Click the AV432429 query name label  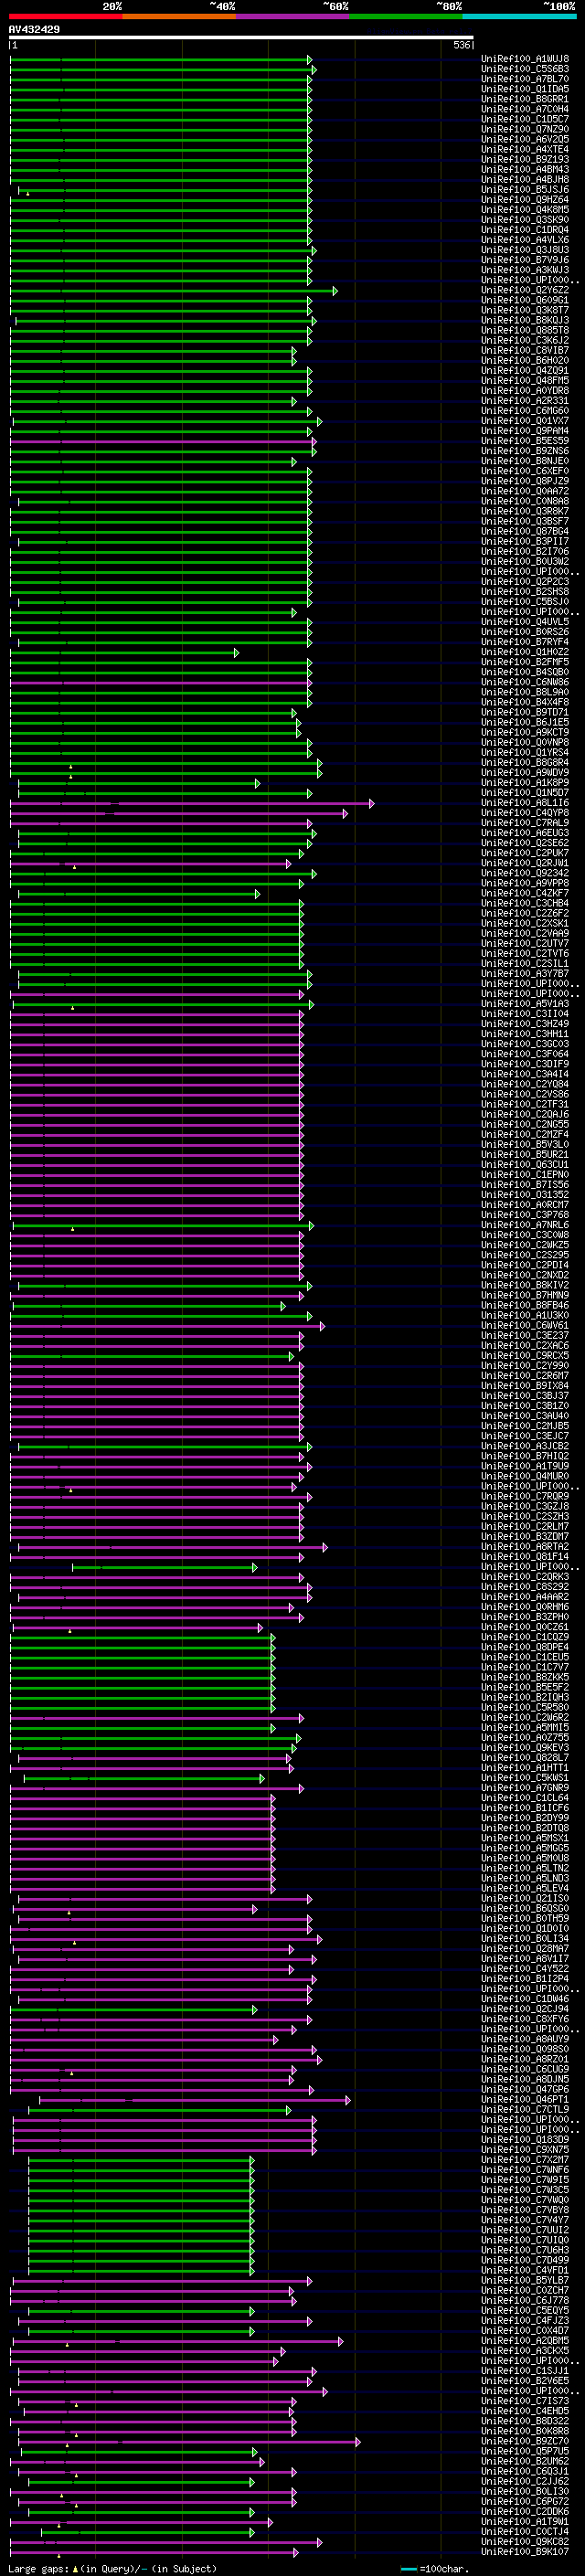tap(34, 29)
